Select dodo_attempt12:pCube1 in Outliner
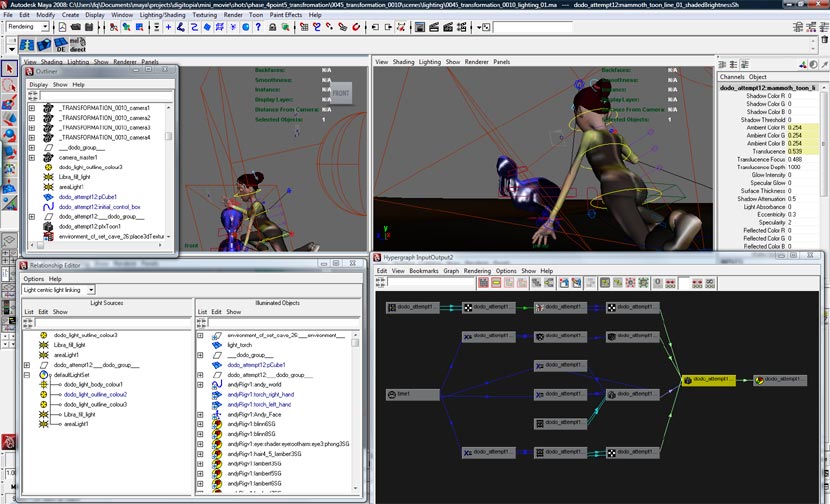 coord(88,197)
